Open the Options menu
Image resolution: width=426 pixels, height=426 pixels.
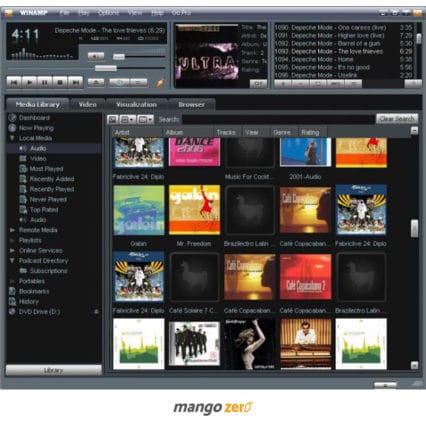pos(109,13)
